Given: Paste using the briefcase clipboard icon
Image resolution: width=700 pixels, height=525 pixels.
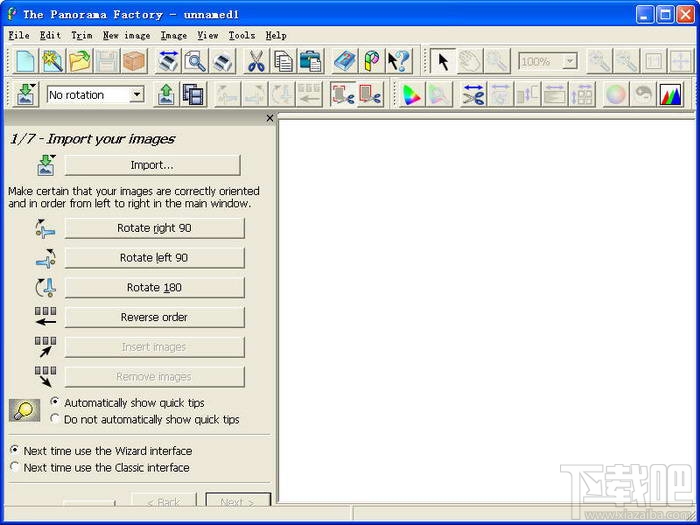Looking at the screenshot, I should (x=310, y=61).
